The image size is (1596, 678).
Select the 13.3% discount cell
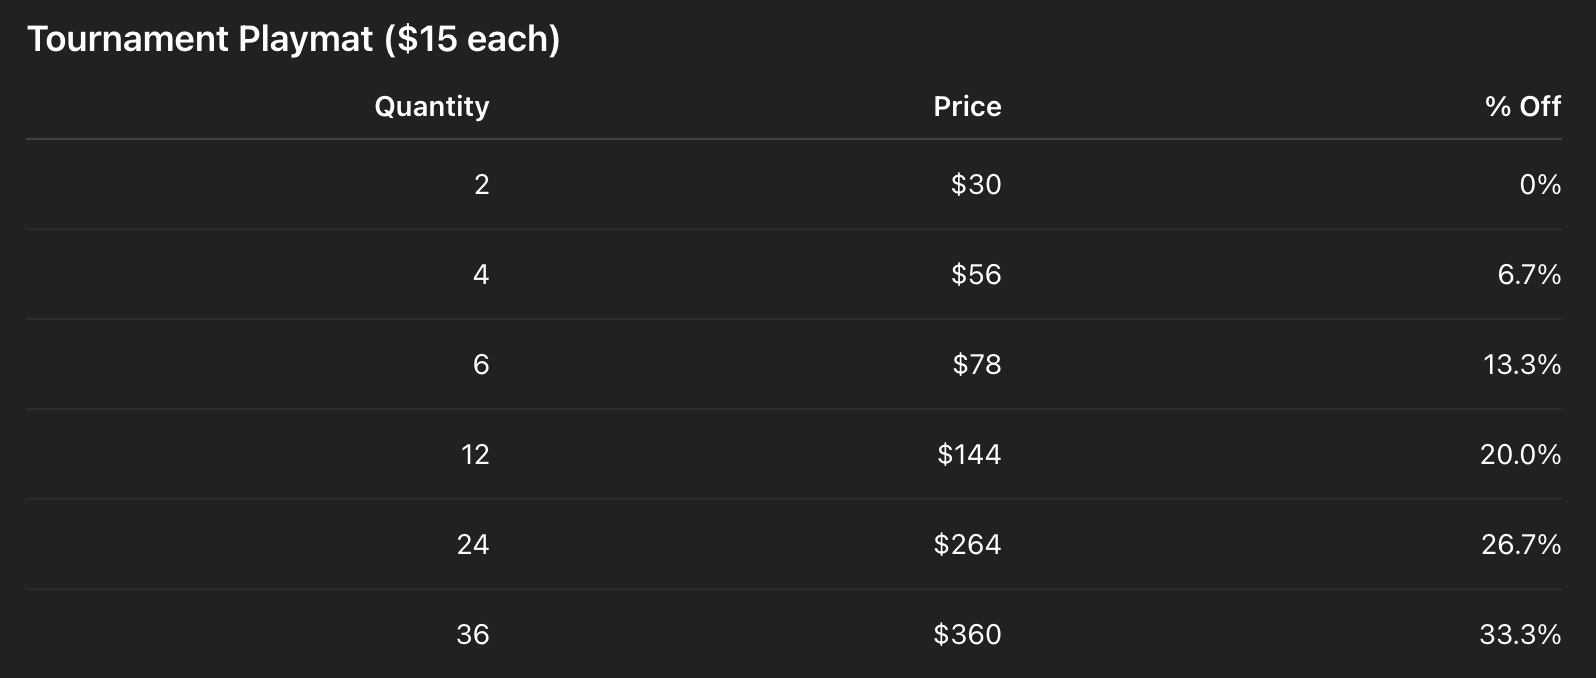pyautogui.click(x=1521, y=364)
